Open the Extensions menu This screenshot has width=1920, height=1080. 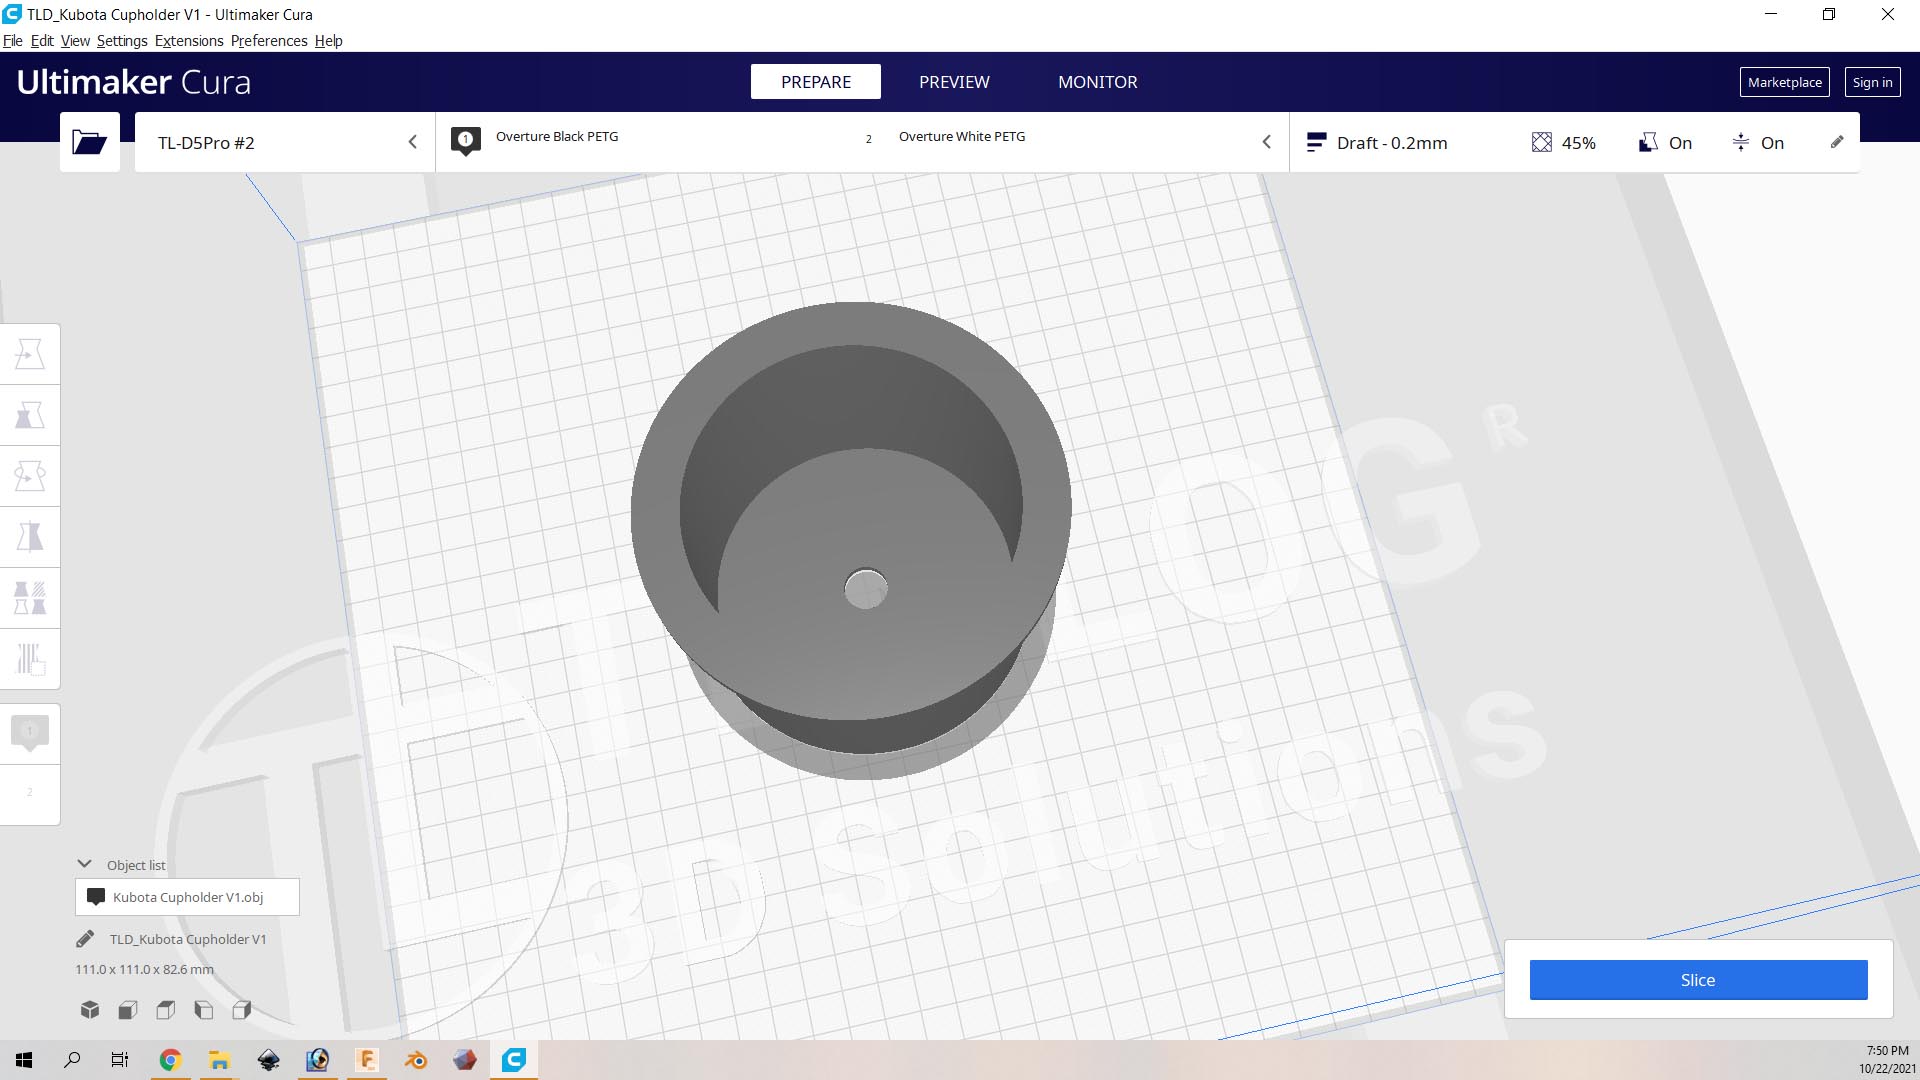click(x=189, y=41)
